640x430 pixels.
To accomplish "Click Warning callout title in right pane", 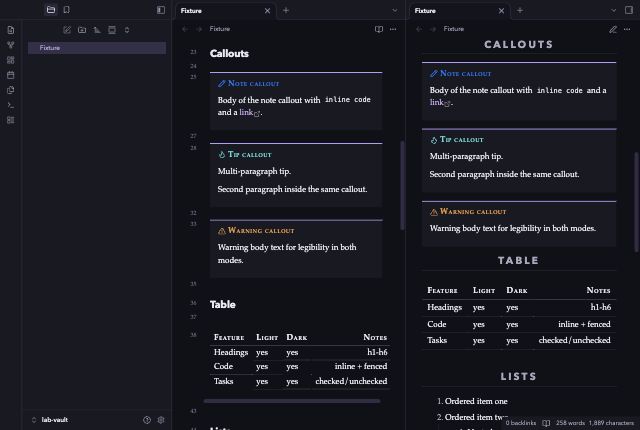I will pos(473,212).
